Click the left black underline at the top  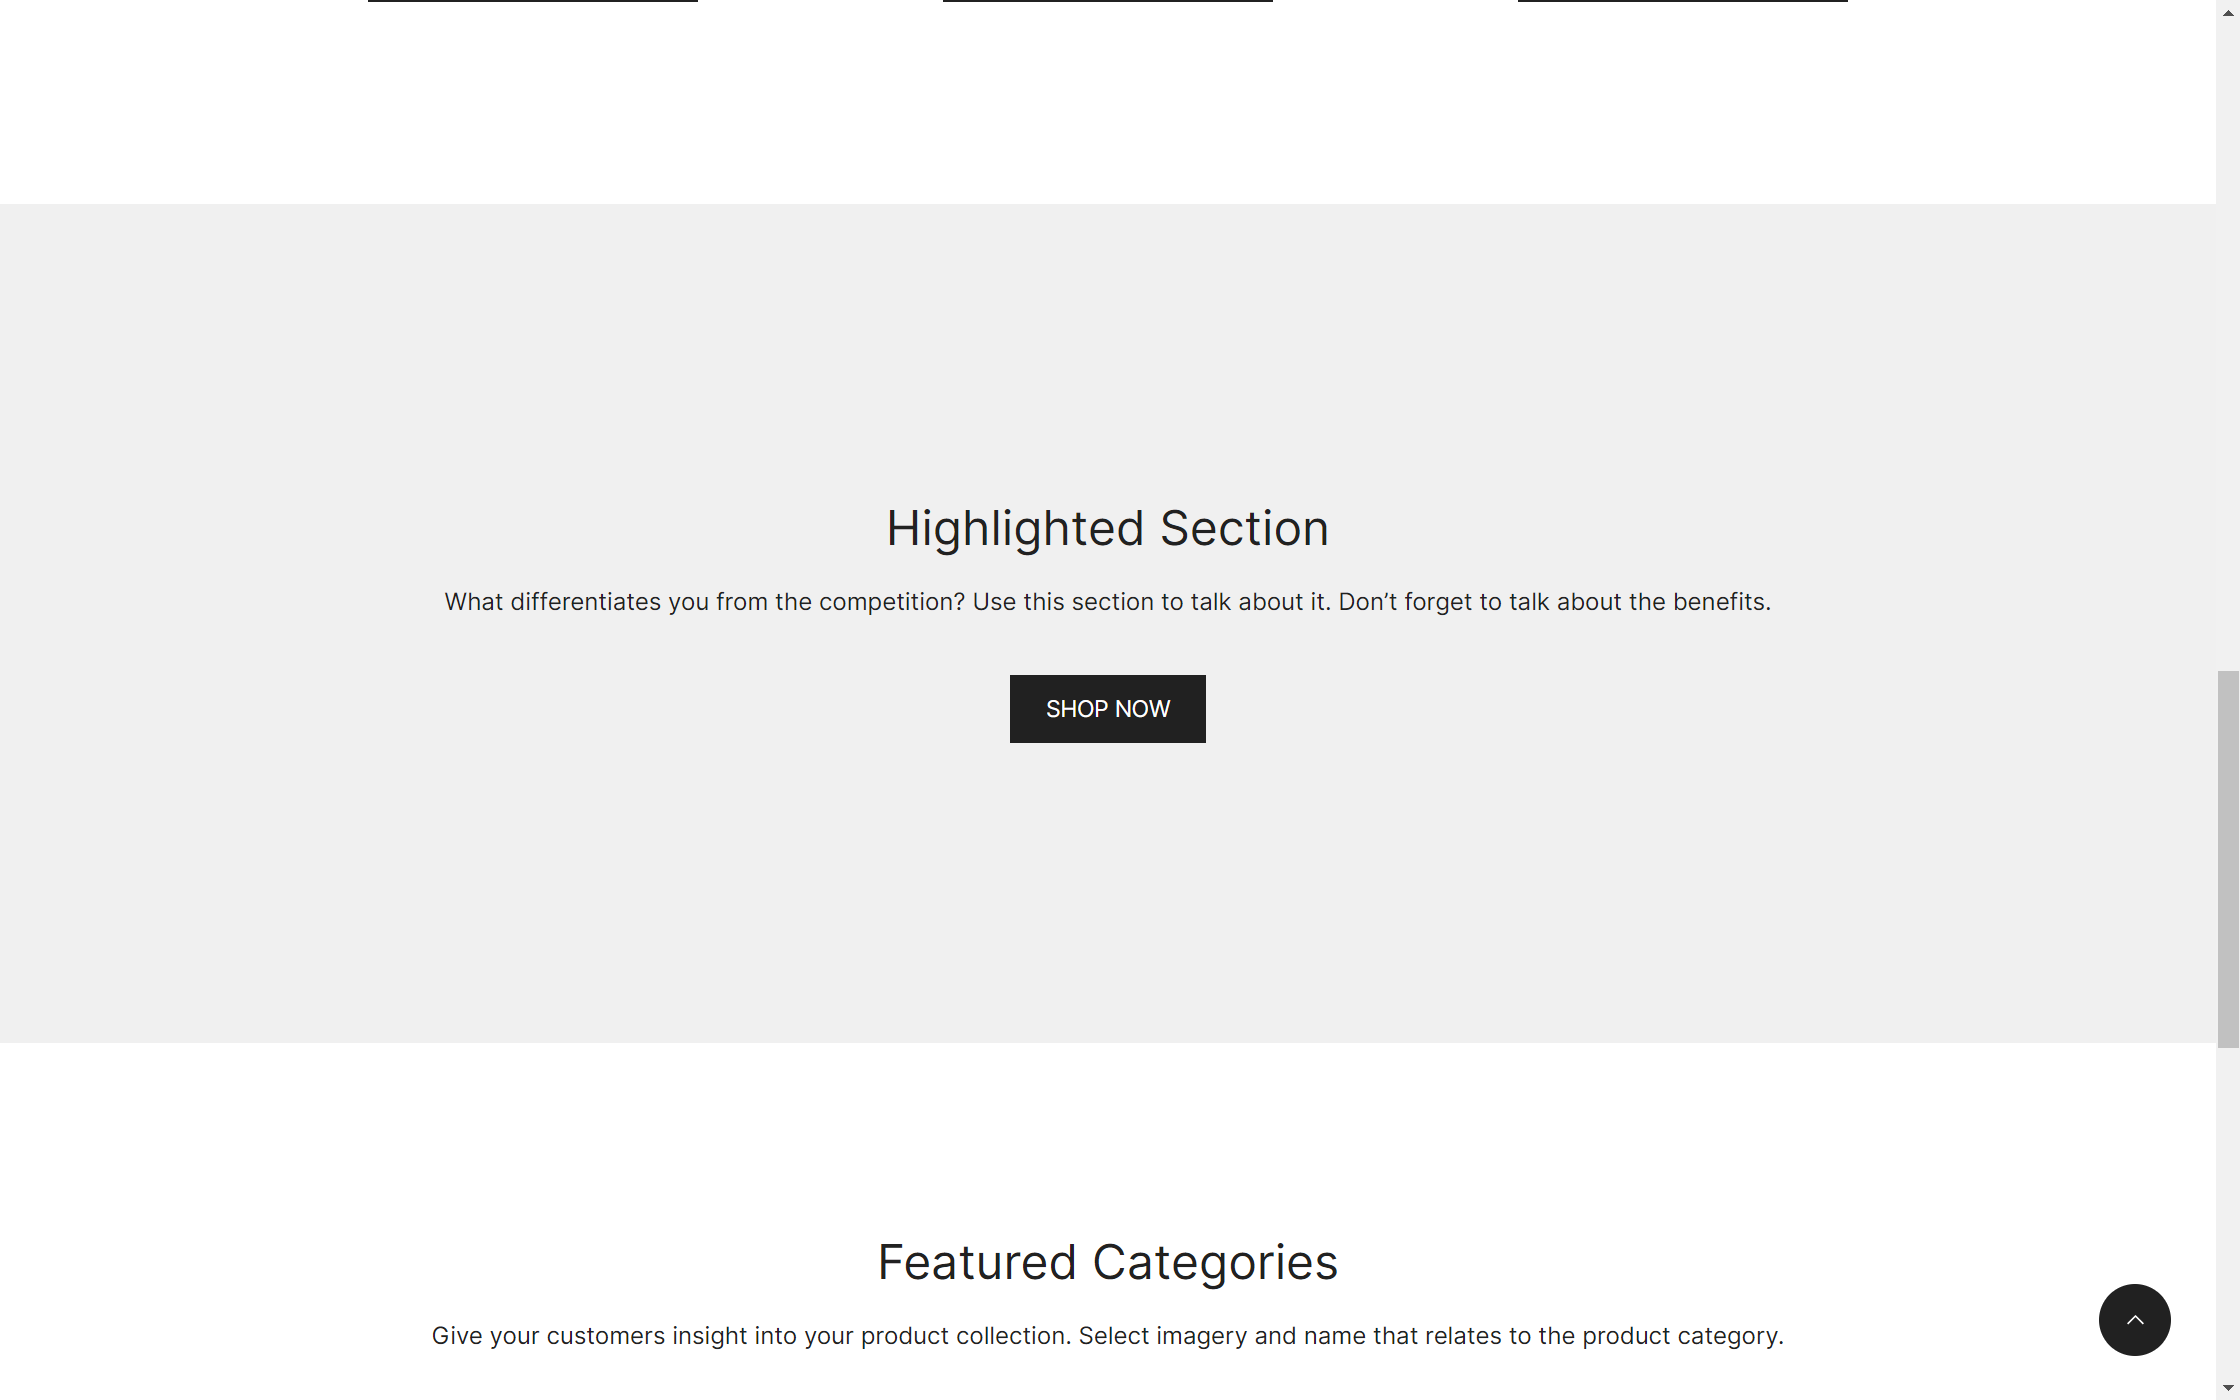coord(532,1)
